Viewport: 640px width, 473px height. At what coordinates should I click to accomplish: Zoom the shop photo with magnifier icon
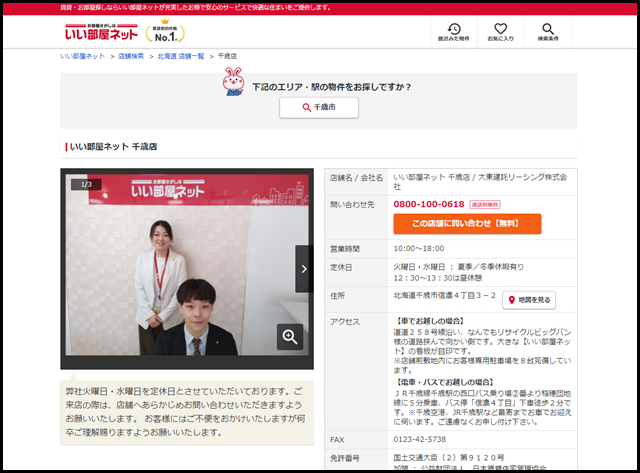click(290, 337)
